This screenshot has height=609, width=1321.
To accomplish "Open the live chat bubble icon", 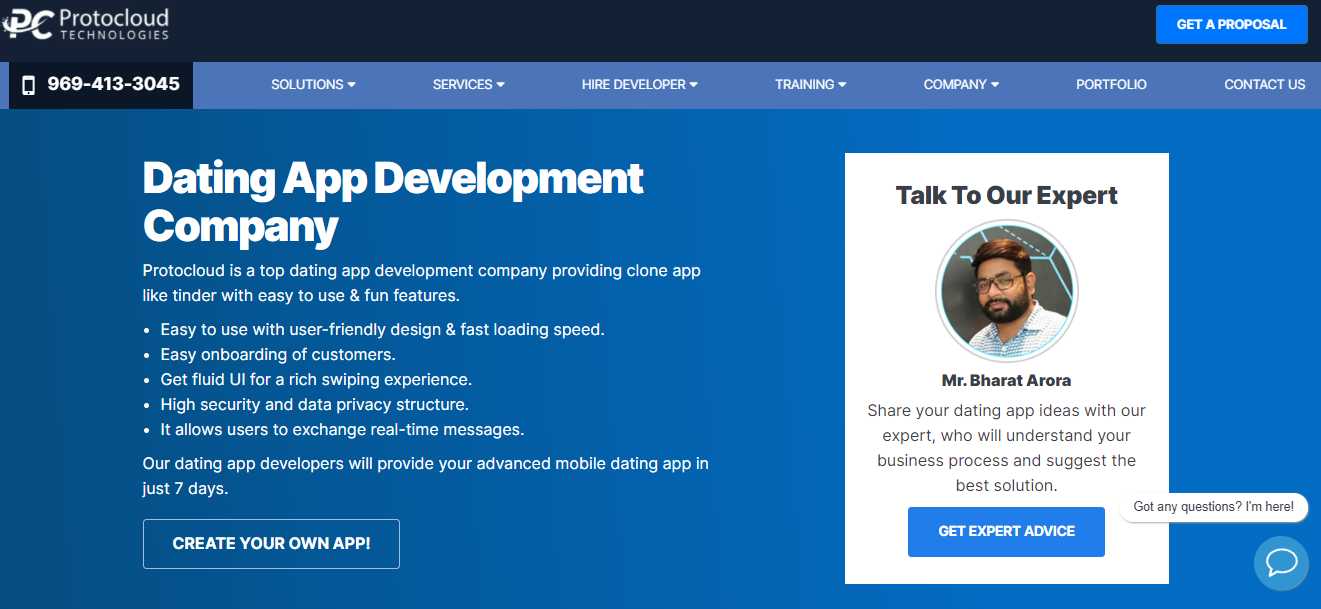I will (1281, 563).
